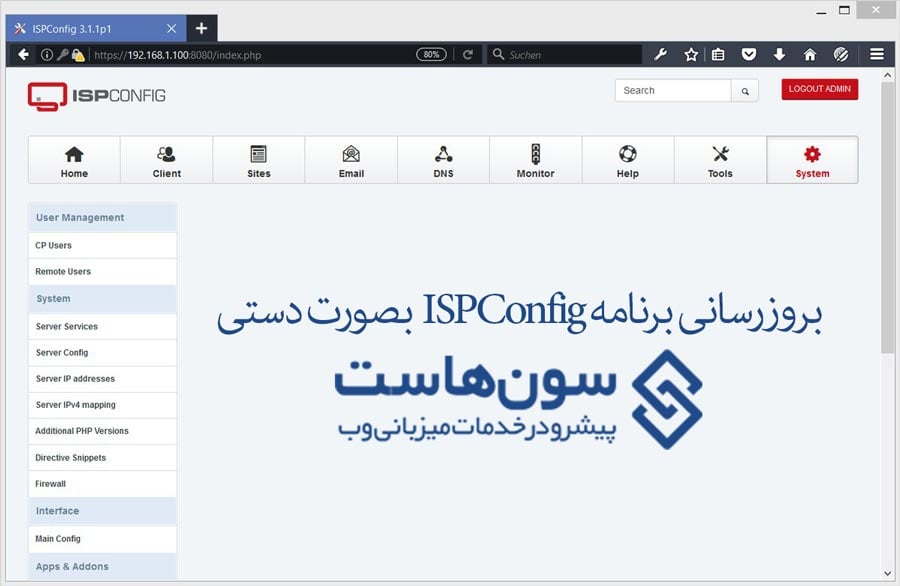The width and height of the screenshot is (900, 586).
Task: Click the striped circle toolbar icon
Action: [x=841, y=55]
